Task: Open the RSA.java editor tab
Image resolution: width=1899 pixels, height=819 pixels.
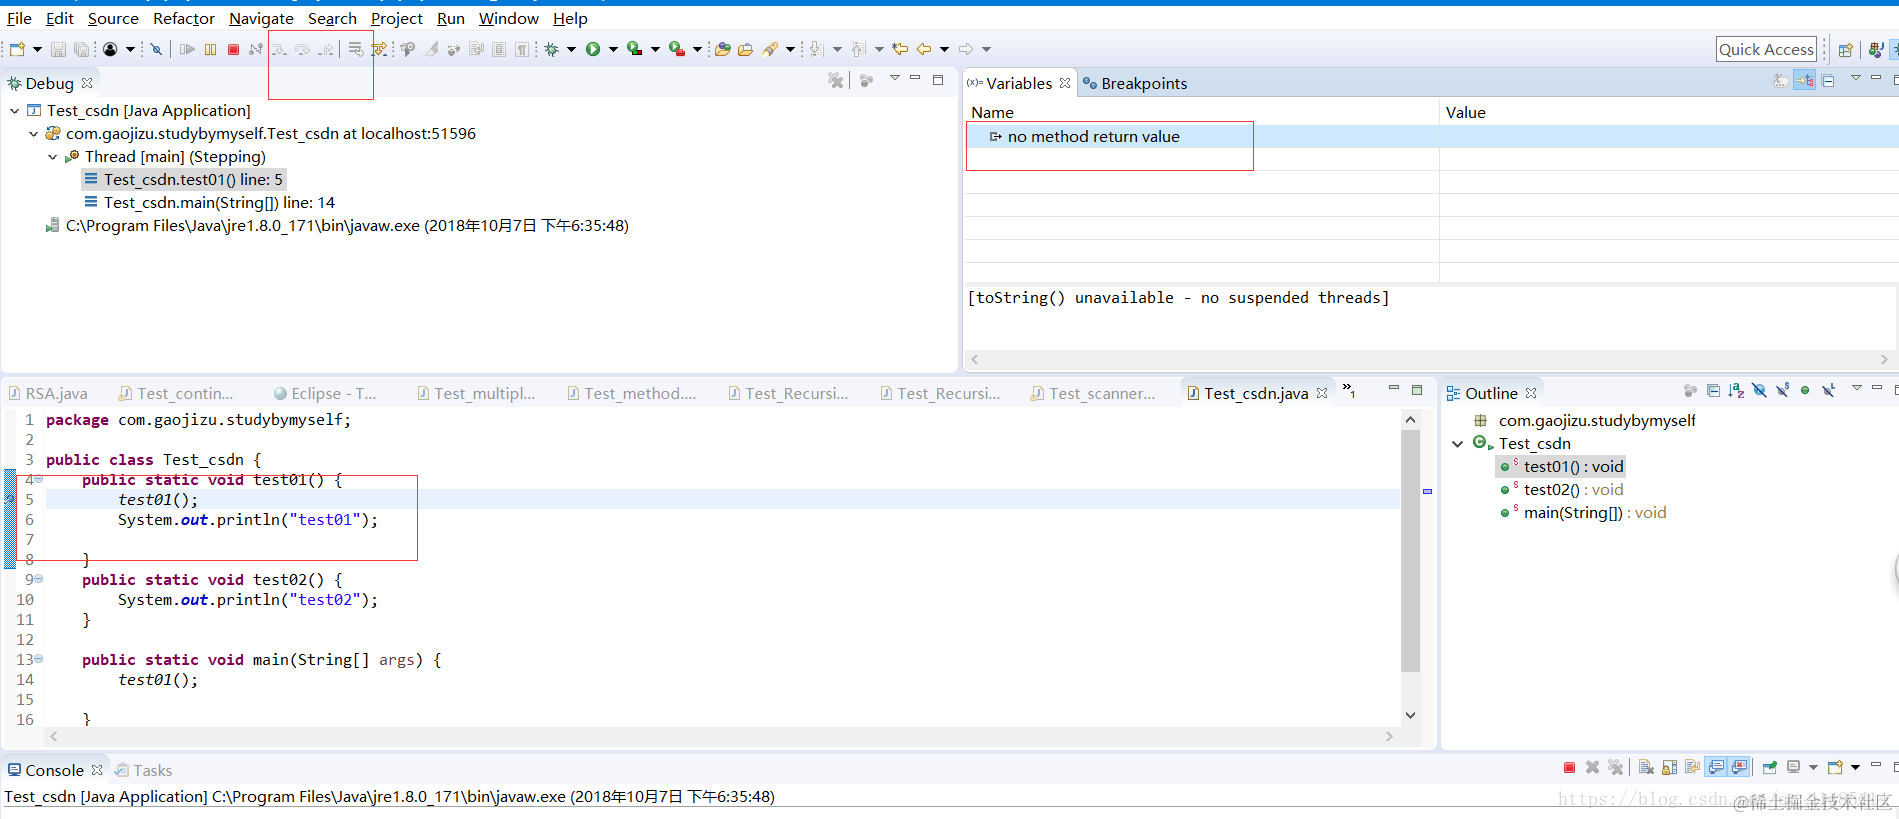Action: click(48, 393)
